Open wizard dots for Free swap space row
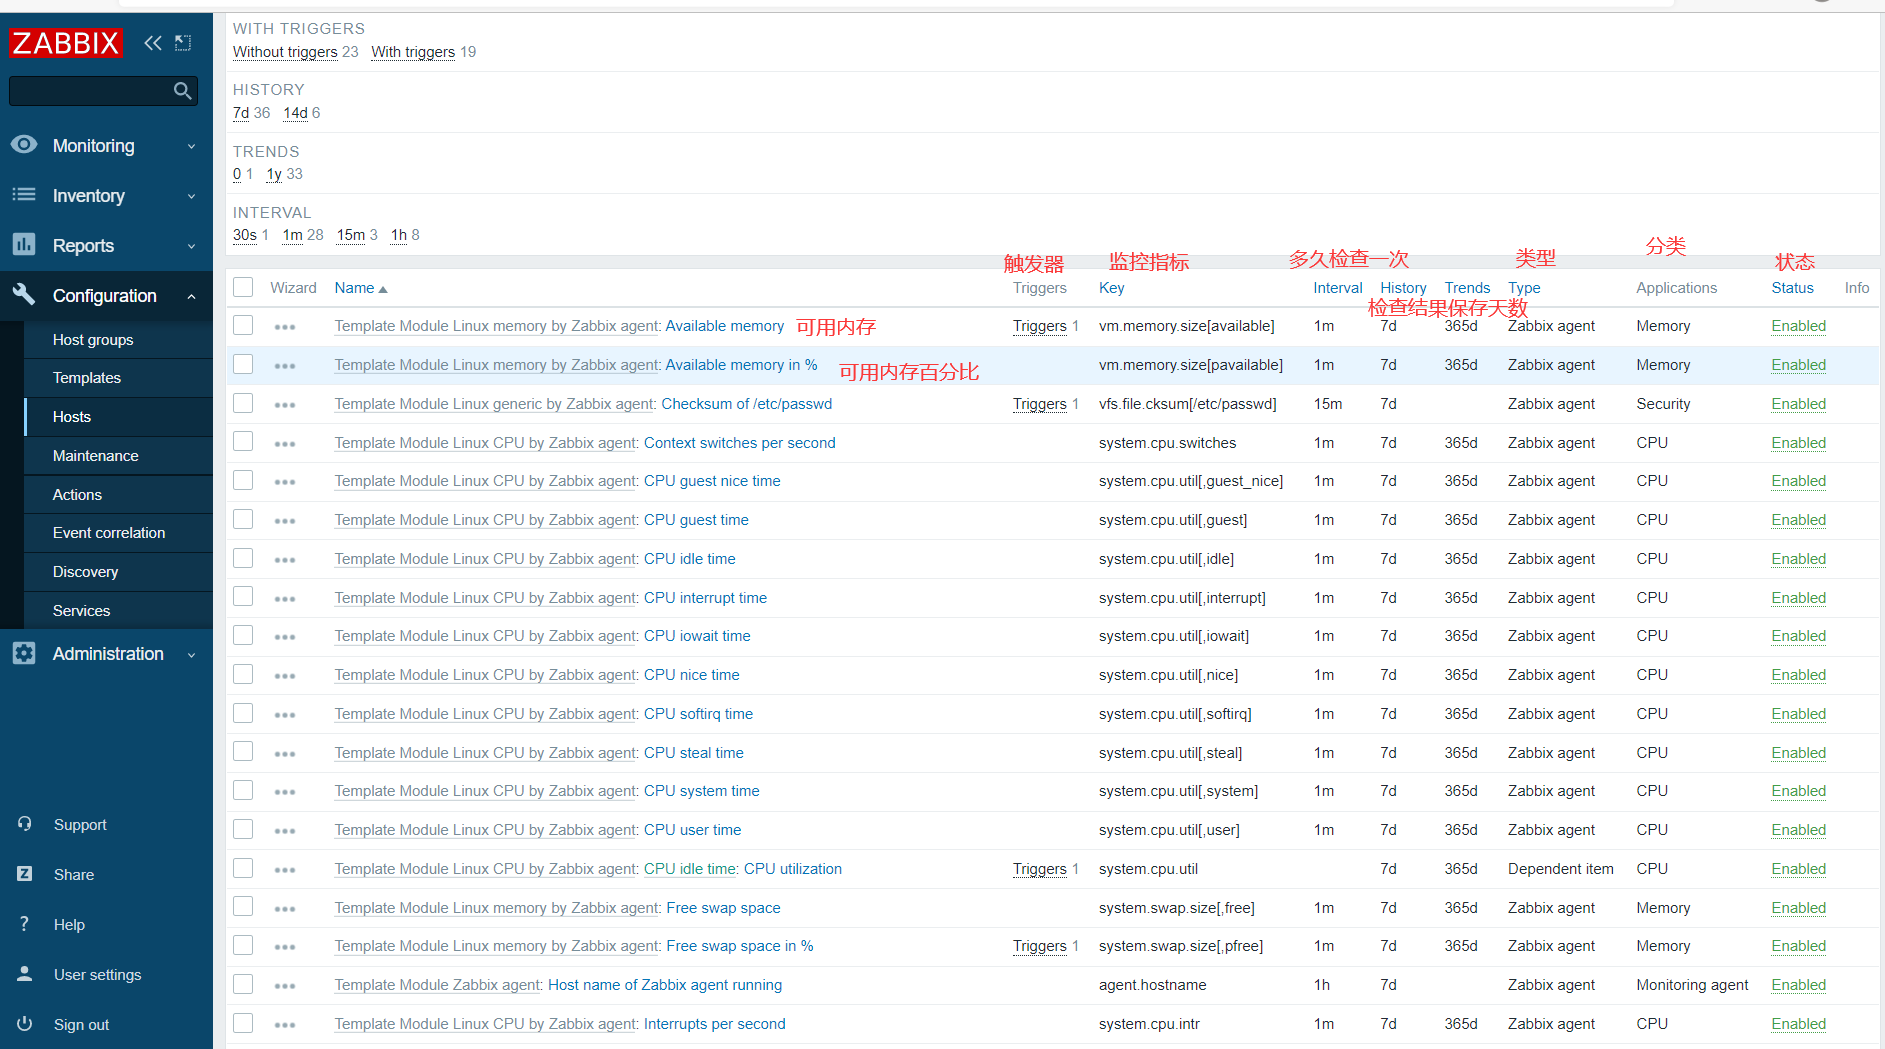 click(285, 909)
